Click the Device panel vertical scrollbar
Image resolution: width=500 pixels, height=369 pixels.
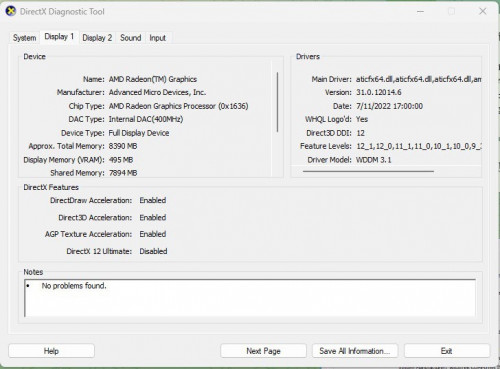tap(277, 102)
